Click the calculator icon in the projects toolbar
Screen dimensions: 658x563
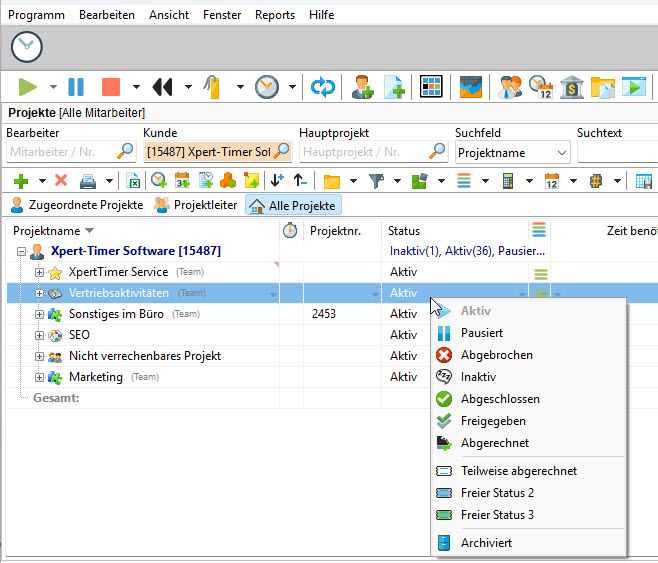[508, 181]
